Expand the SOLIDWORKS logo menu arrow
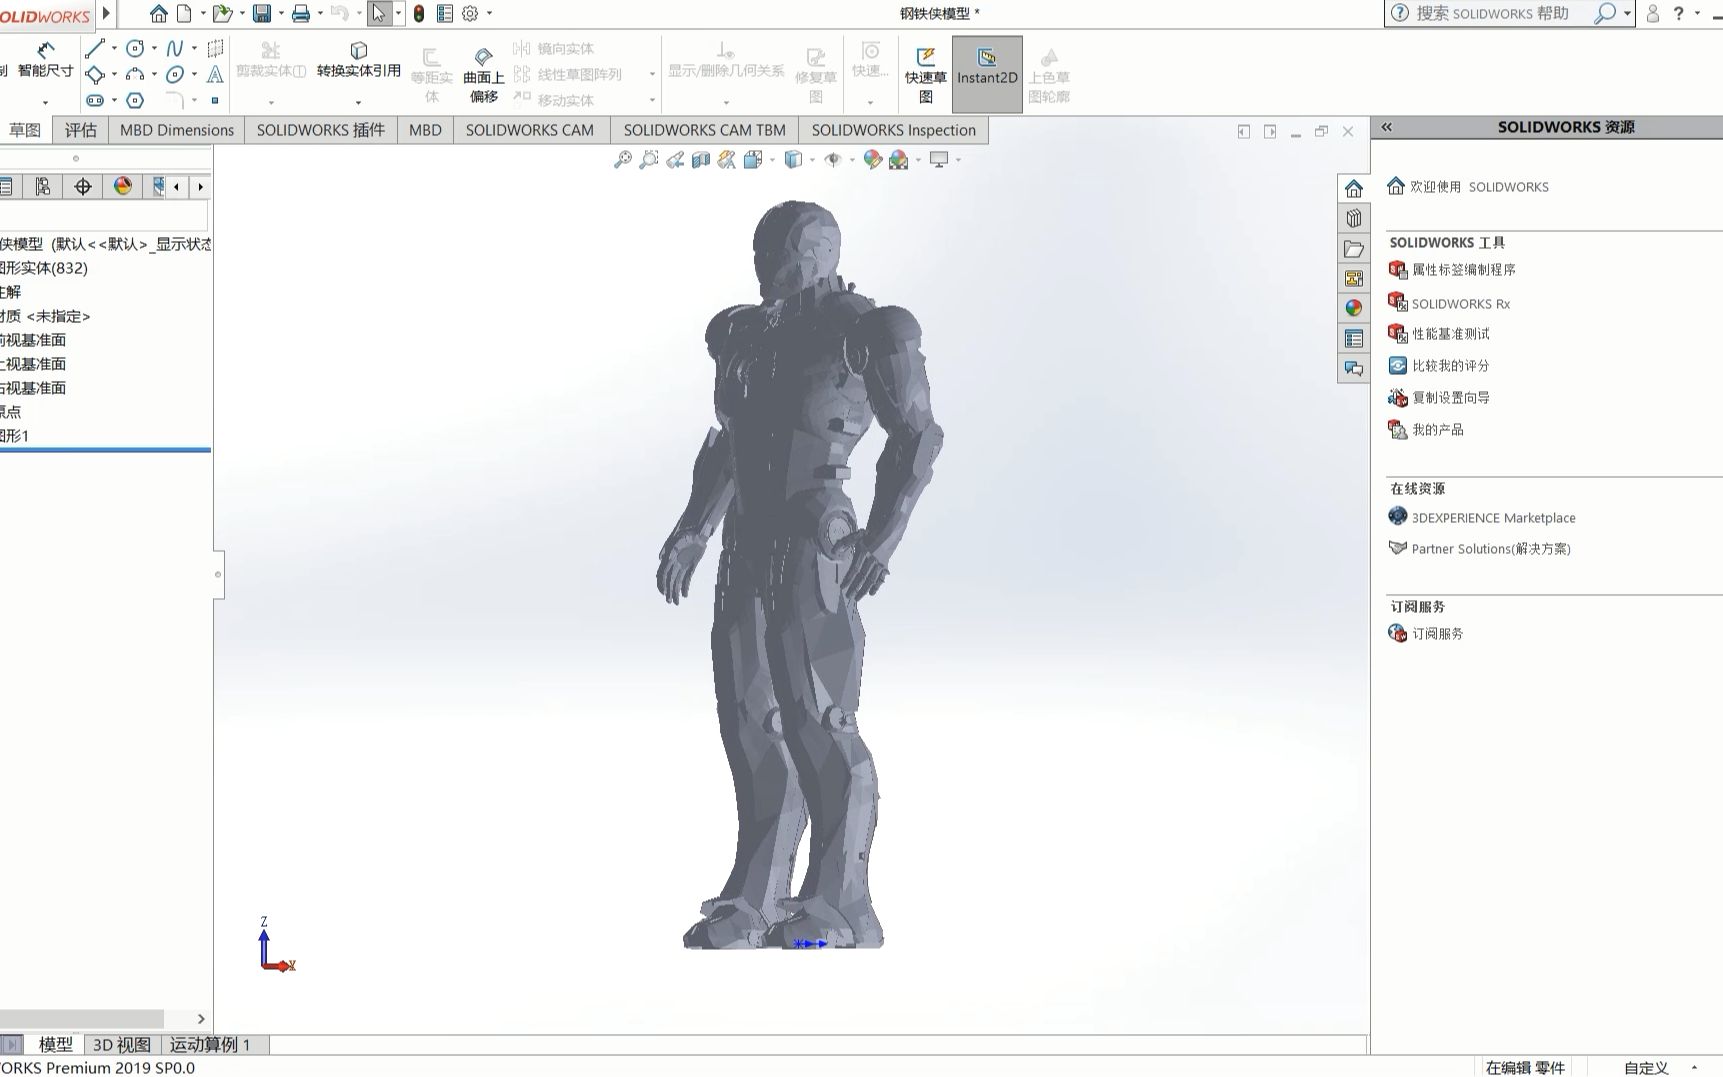This screenshot has height=1077, width=1723. (107, 13)
